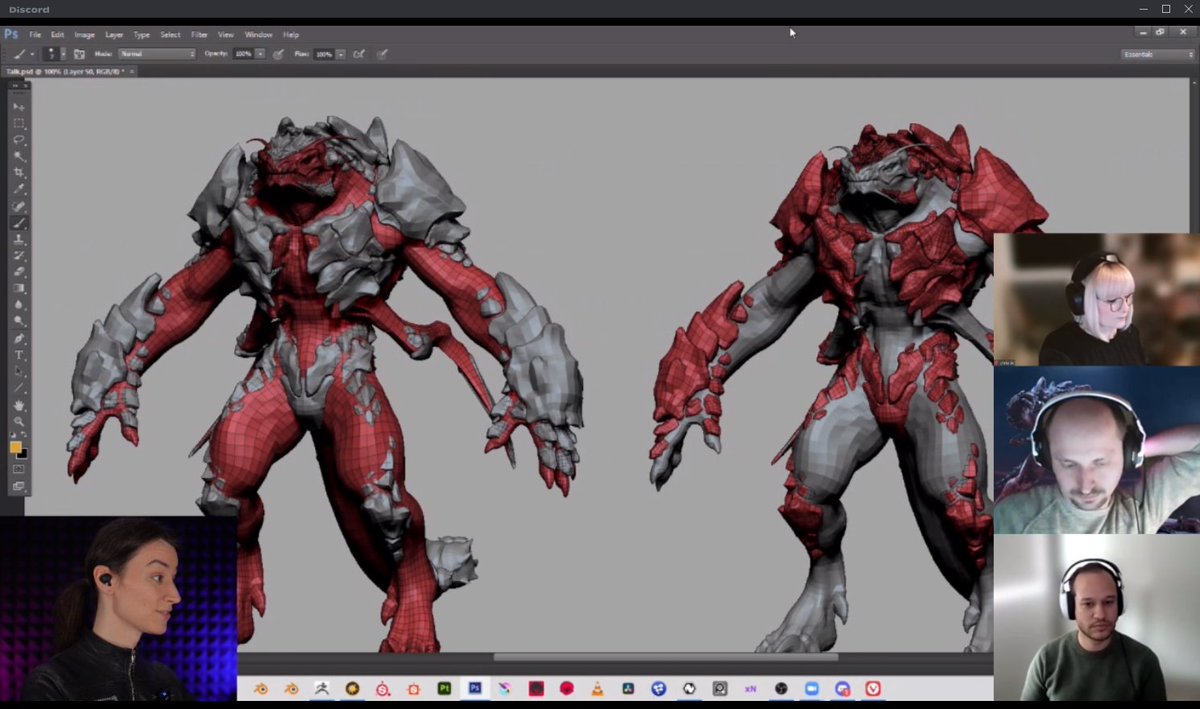Toggle Quick Mask mode

19,469
